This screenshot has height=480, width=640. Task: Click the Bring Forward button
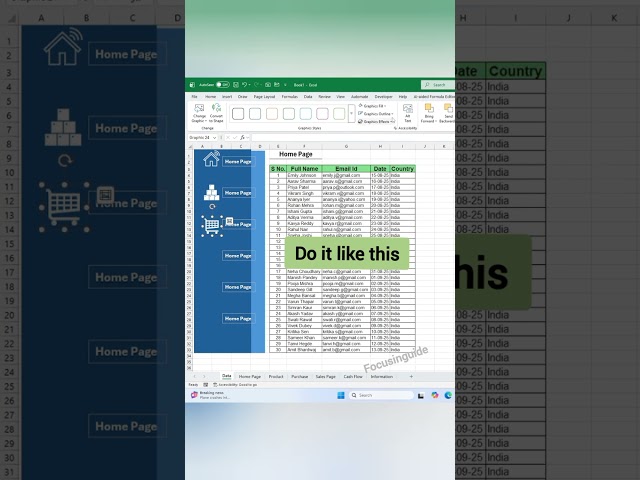point(429,113)
